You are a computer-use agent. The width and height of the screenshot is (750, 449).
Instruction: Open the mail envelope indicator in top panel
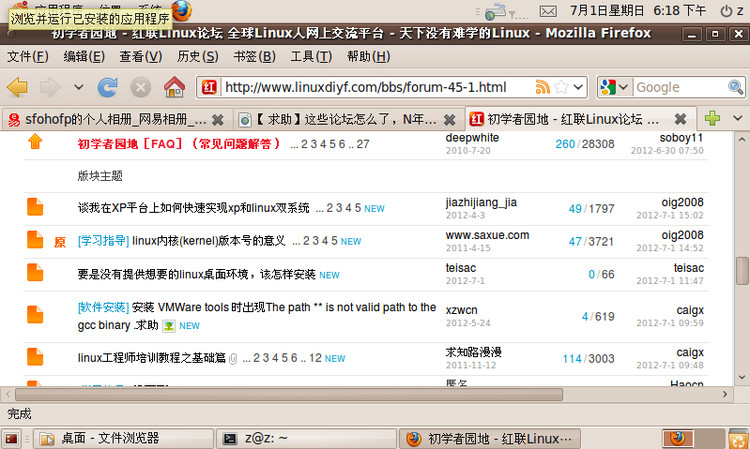(x=548, y=11)
